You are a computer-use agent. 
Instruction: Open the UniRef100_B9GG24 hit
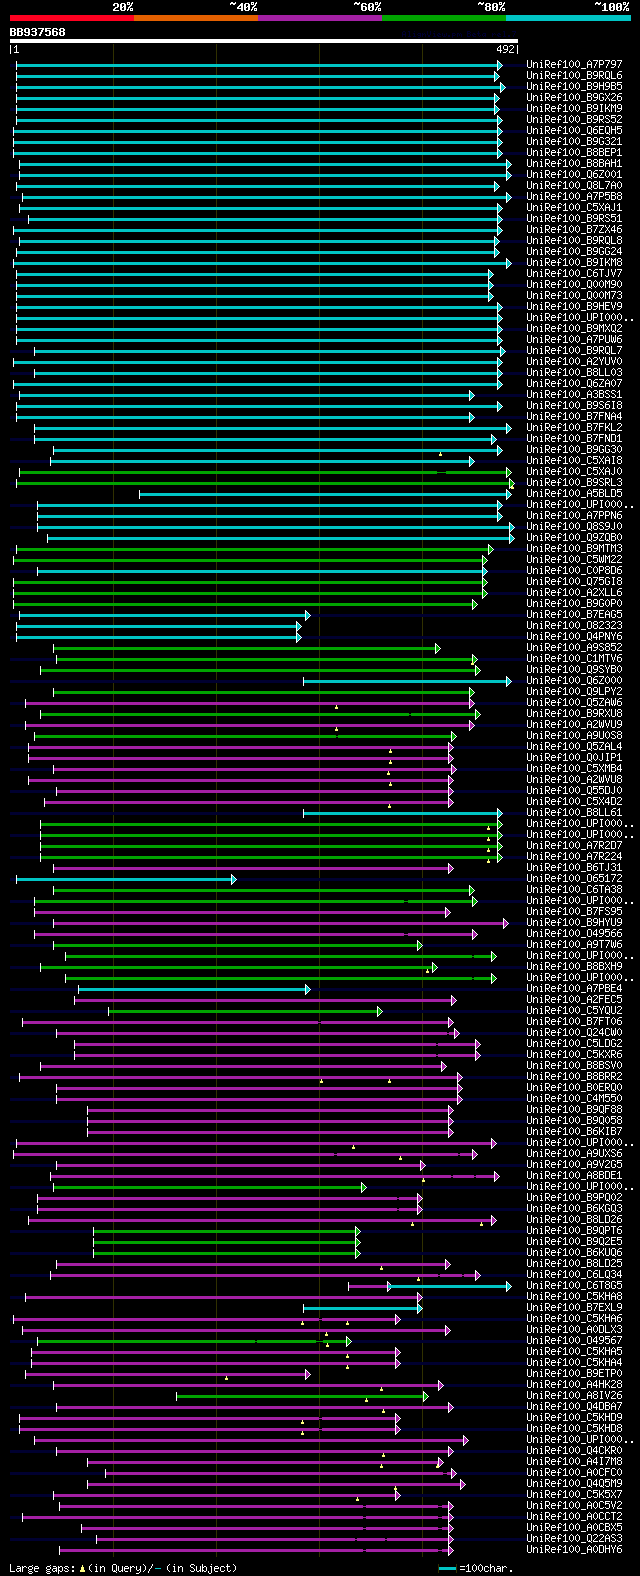[574, 251]
